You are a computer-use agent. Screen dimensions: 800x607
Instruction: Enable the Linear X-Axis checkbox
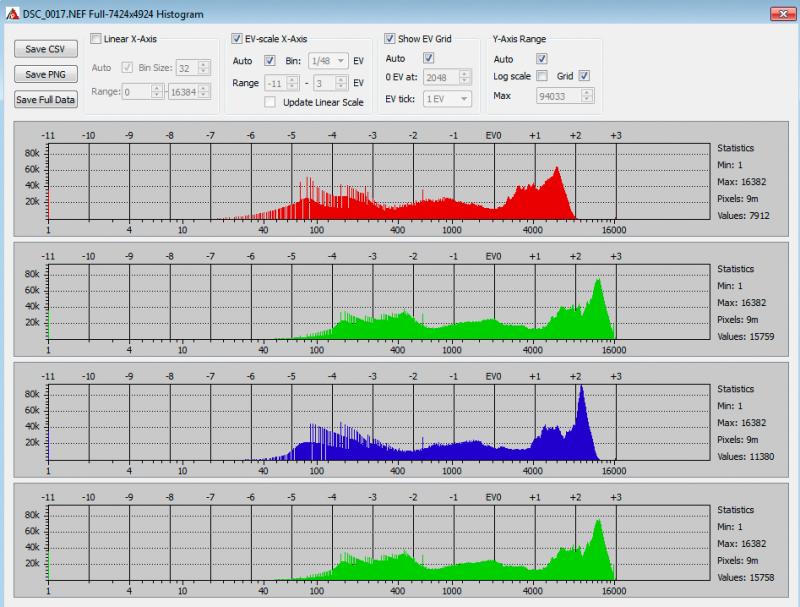(95, 39)
